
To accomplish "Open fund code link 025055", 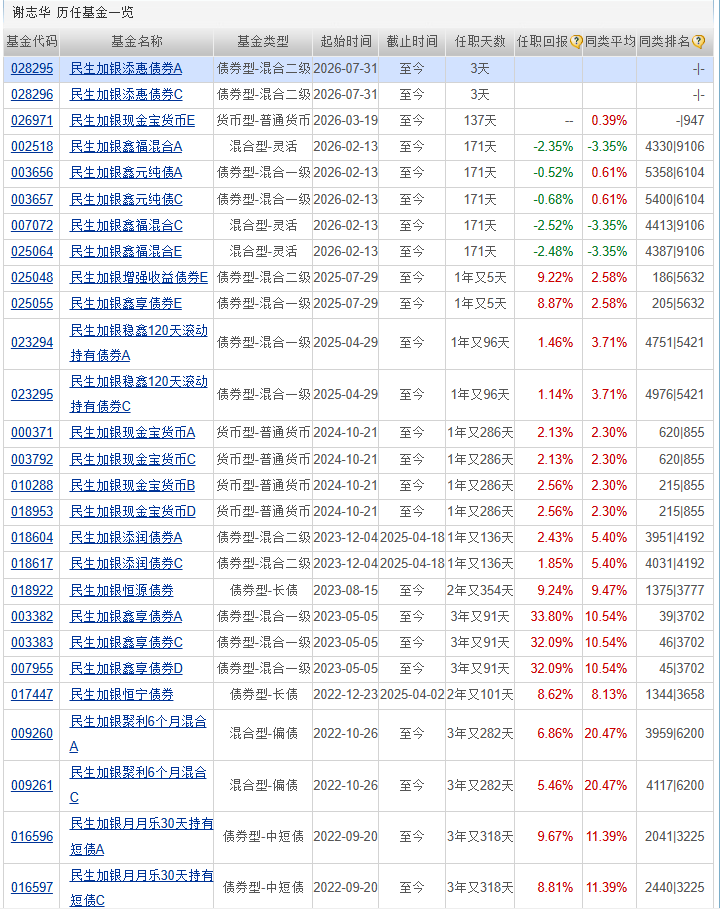I will (32, 303).
